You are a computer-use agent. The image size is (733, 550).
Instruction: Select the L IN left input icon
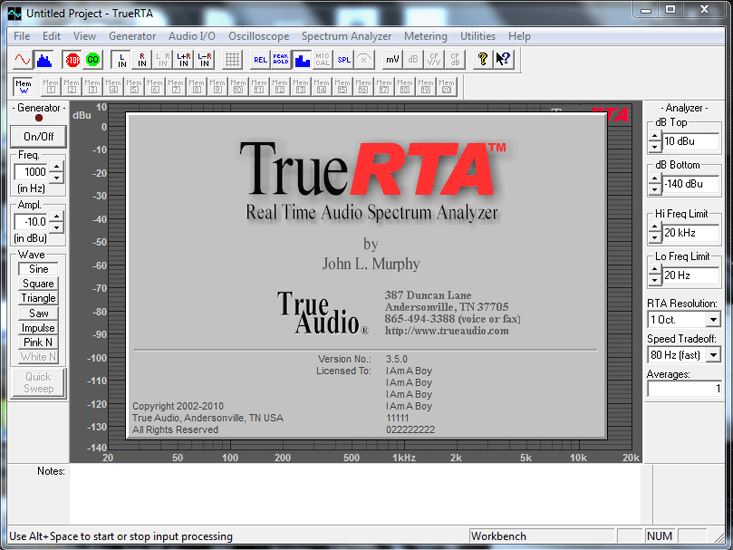click(122, 60)
